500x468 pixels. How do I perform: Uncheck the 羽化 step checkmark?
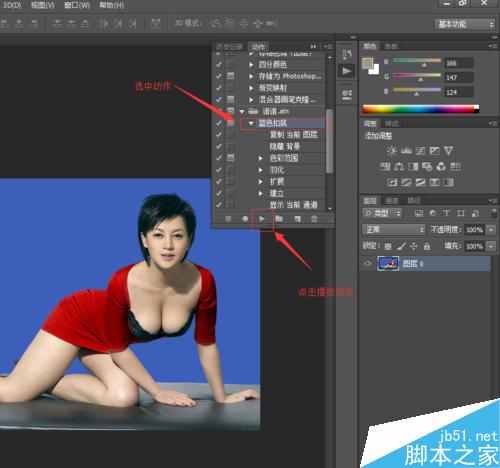pyautogui.click(x=219, y=170)
